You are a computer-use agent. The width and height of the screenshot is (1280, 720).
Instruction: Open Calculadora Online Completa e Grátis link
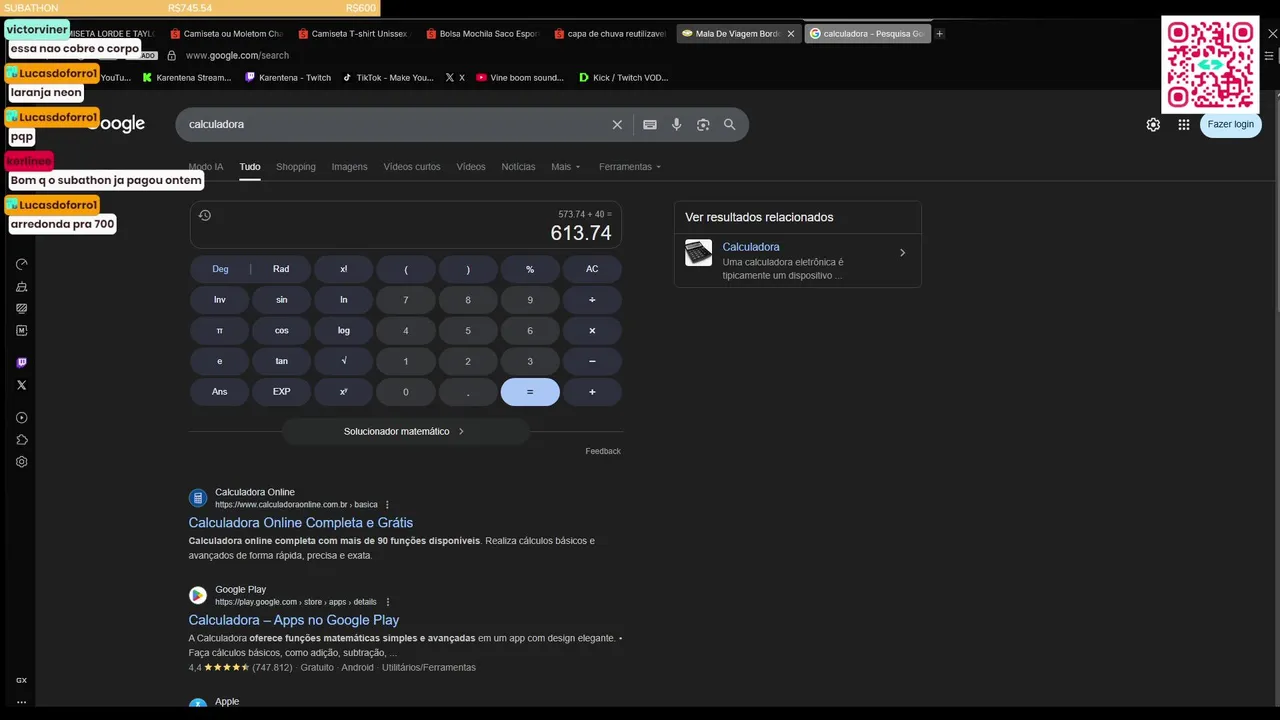click(301, 523)
